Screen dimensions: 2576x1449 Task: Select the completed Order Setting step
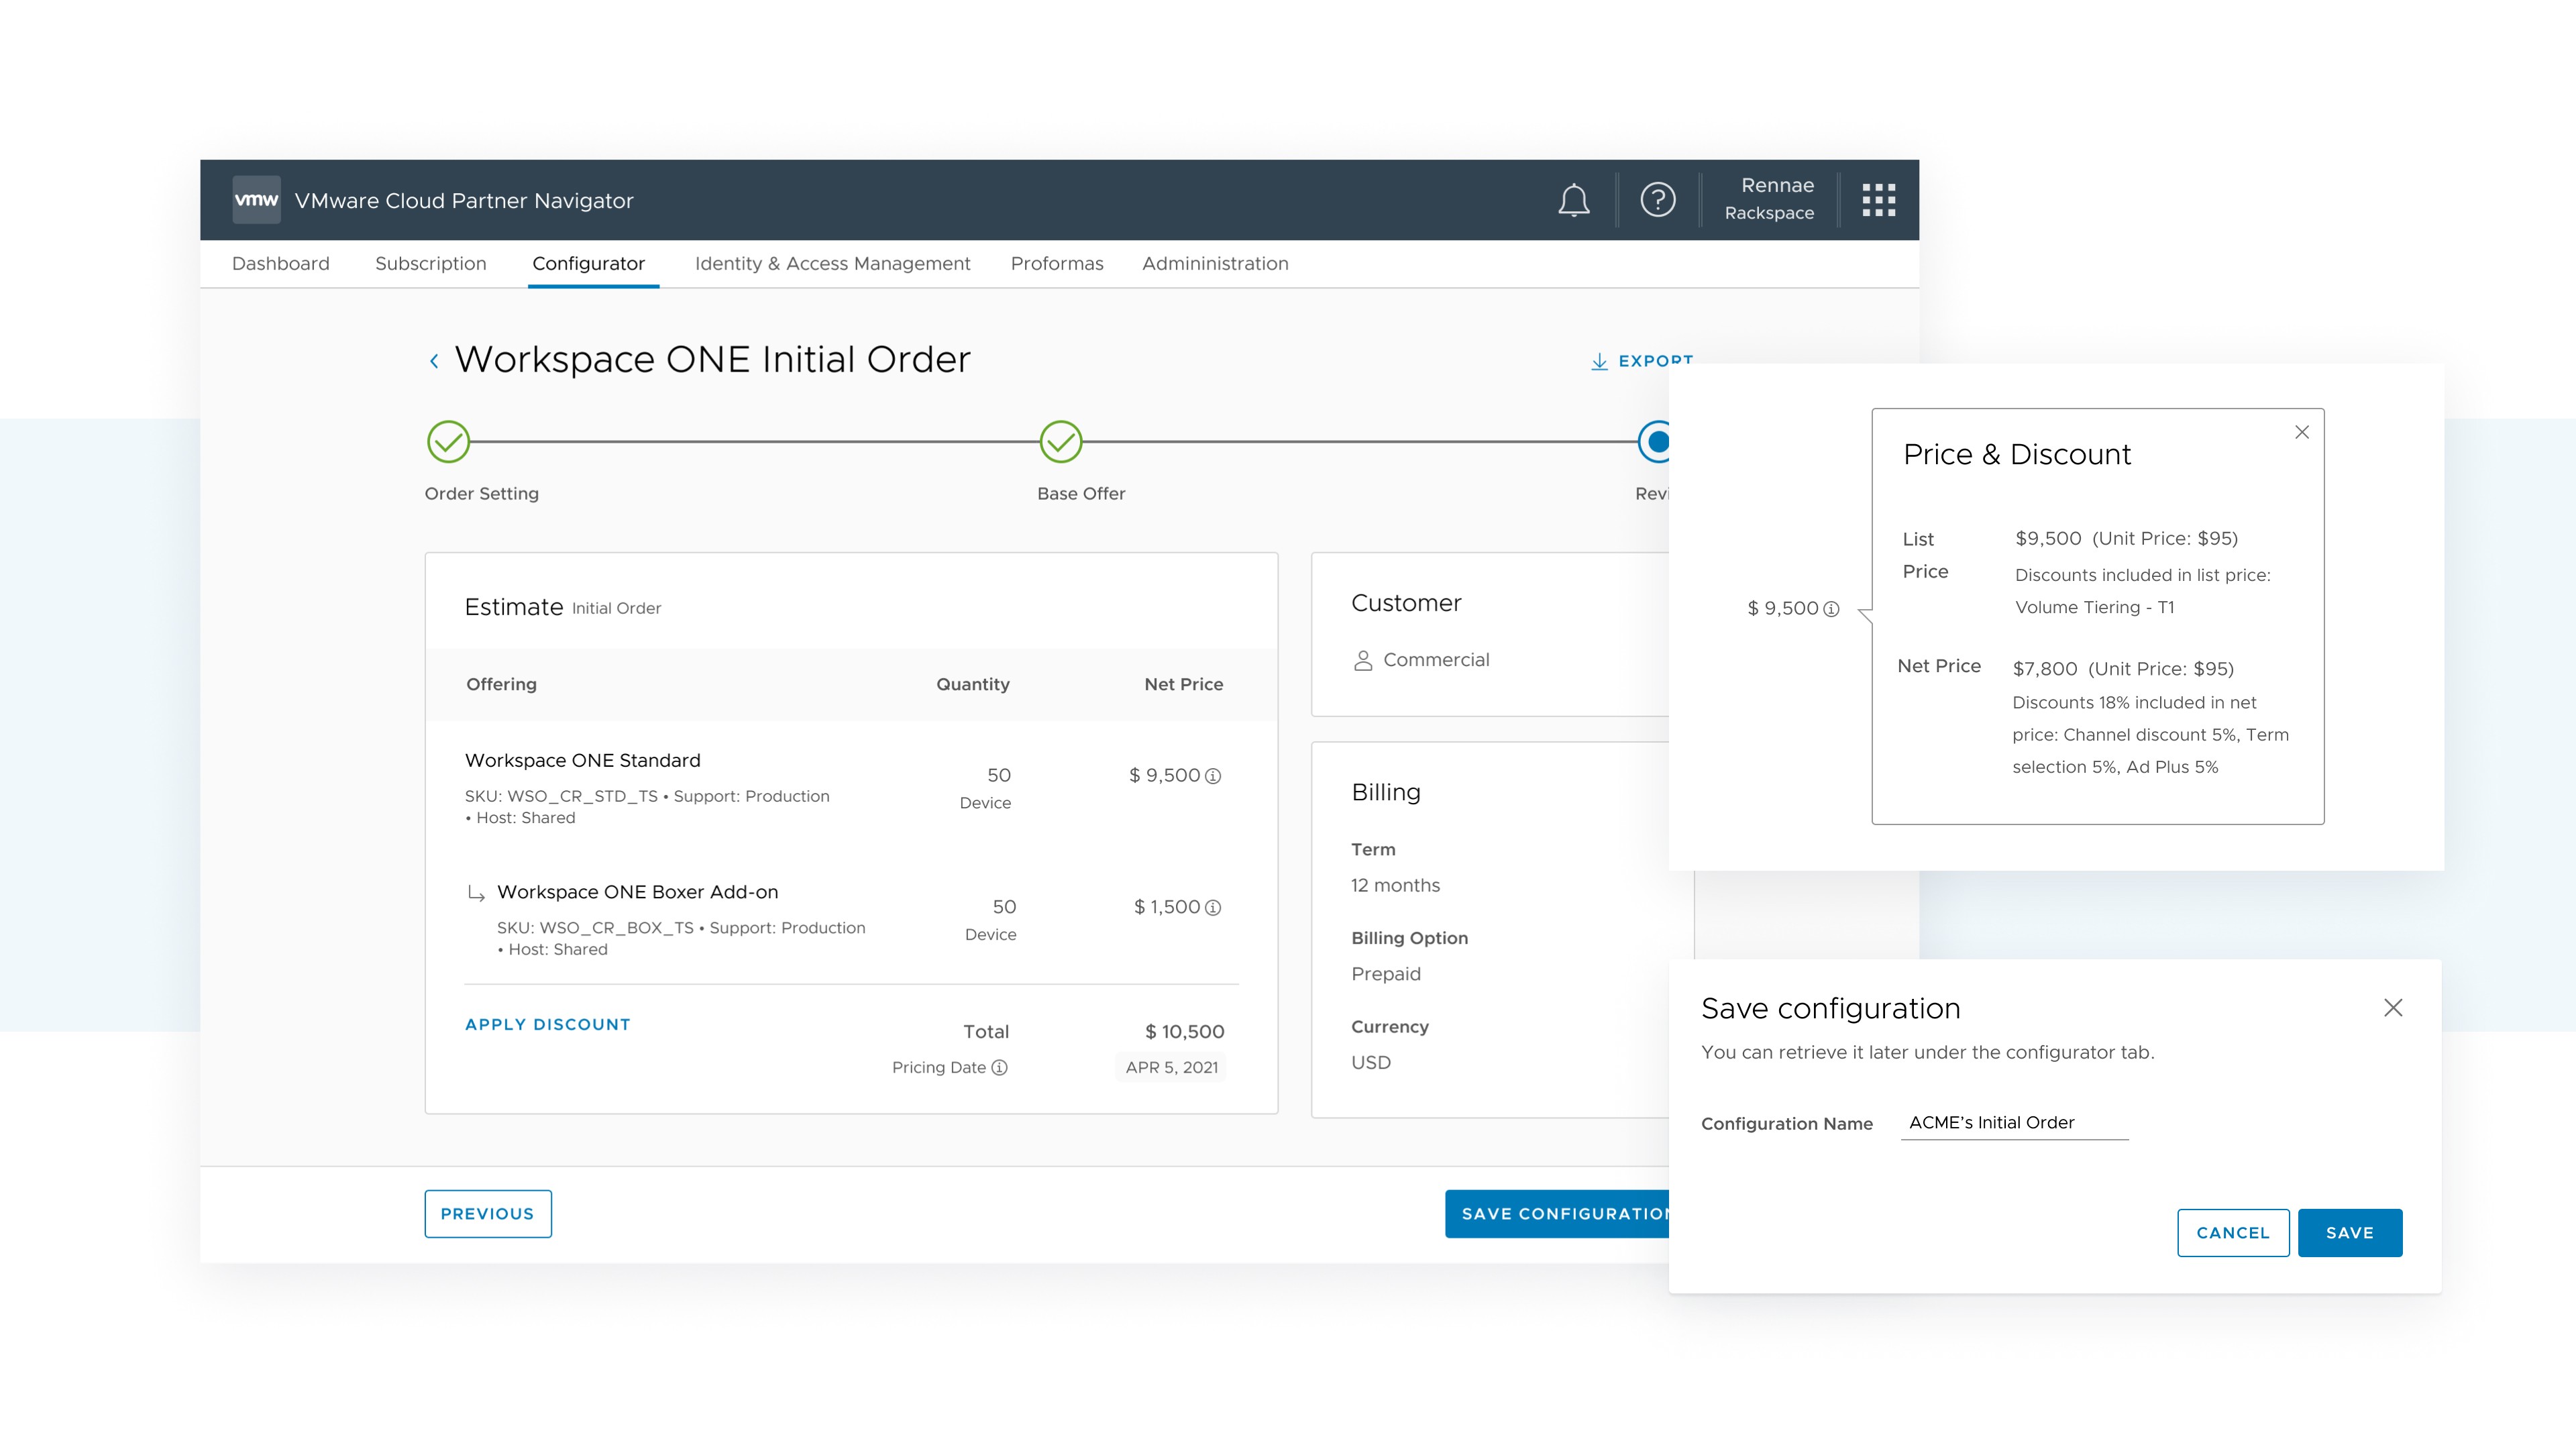pyautogui.click(x=448, y=442)
